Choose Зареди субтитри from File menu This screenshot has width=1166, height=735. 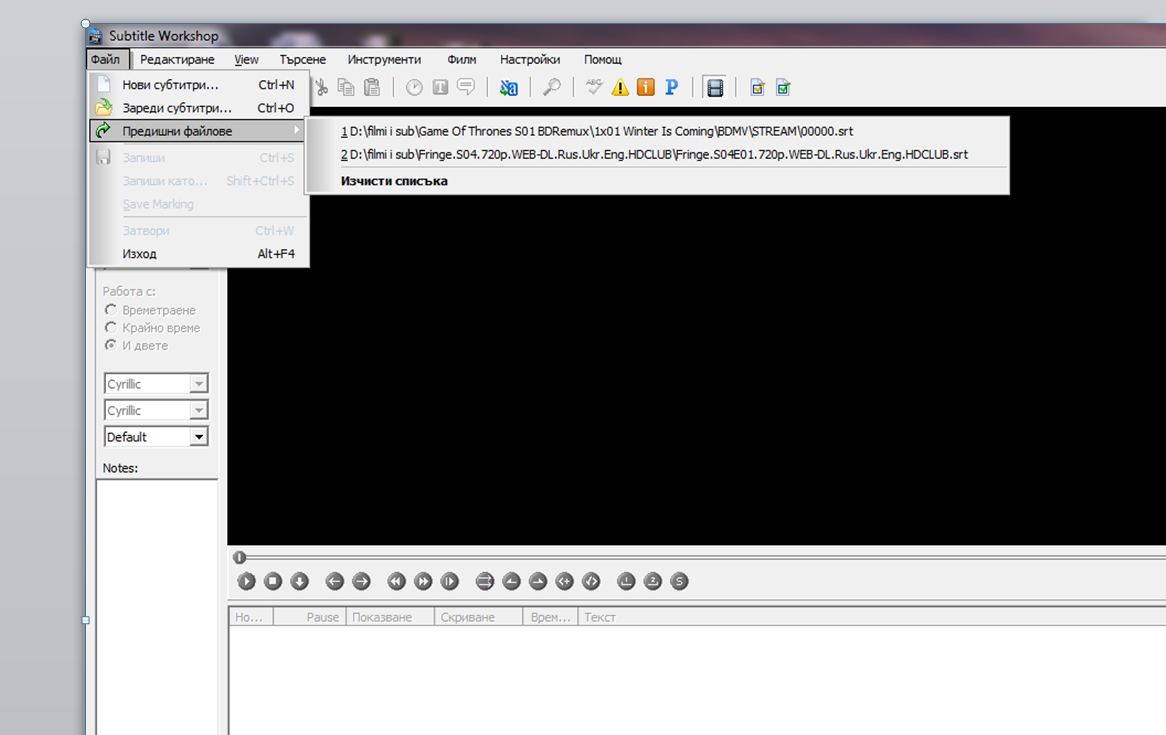(177, 108)
